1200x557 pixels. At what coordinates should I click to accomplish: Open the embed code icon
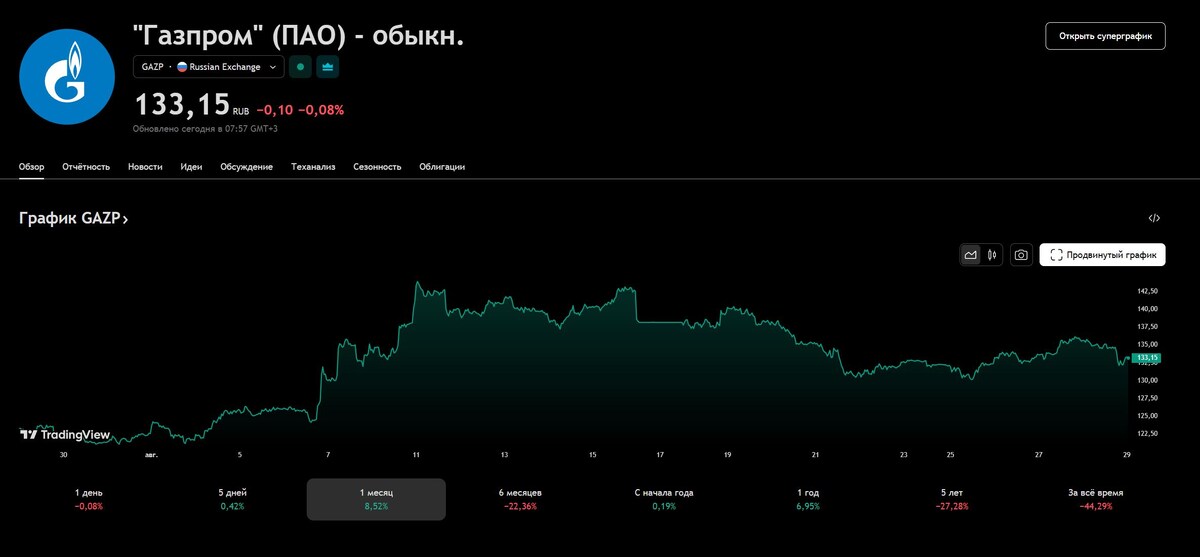[x=1154, y=218]
